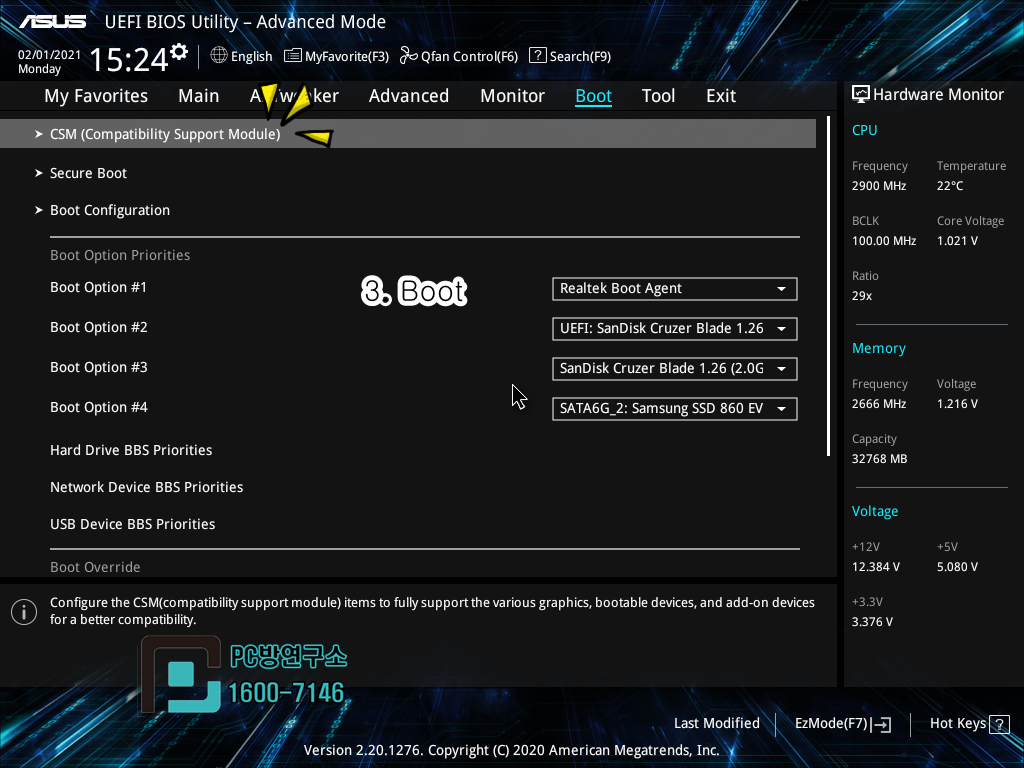The width and height of the screenshot is (1024, 768).
Task: Click the info icon beside help text
Action: 24,612
